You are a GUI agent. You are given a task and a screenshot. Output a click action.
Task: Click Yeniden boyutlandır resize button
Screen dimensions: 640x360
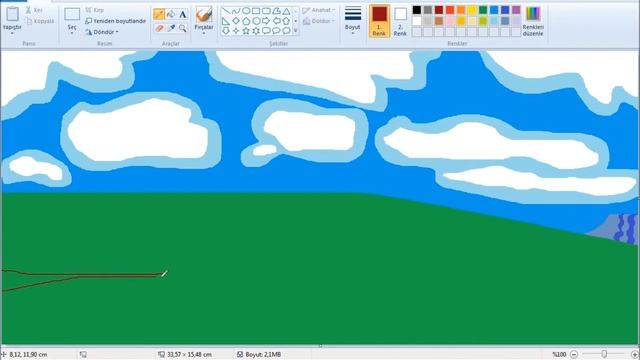tap(116, 21)
